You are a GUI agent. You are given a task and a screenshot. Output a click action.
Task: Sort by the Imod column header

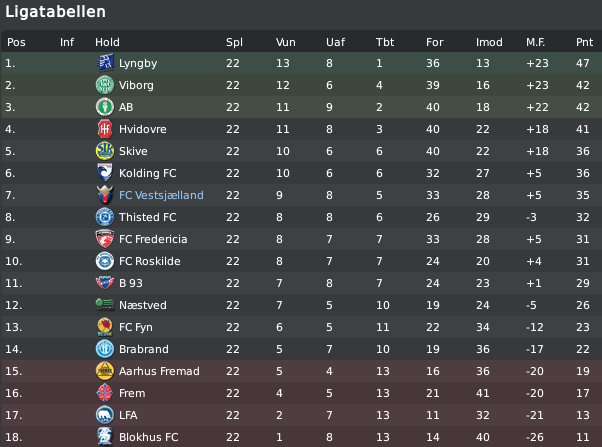point(489,42)
